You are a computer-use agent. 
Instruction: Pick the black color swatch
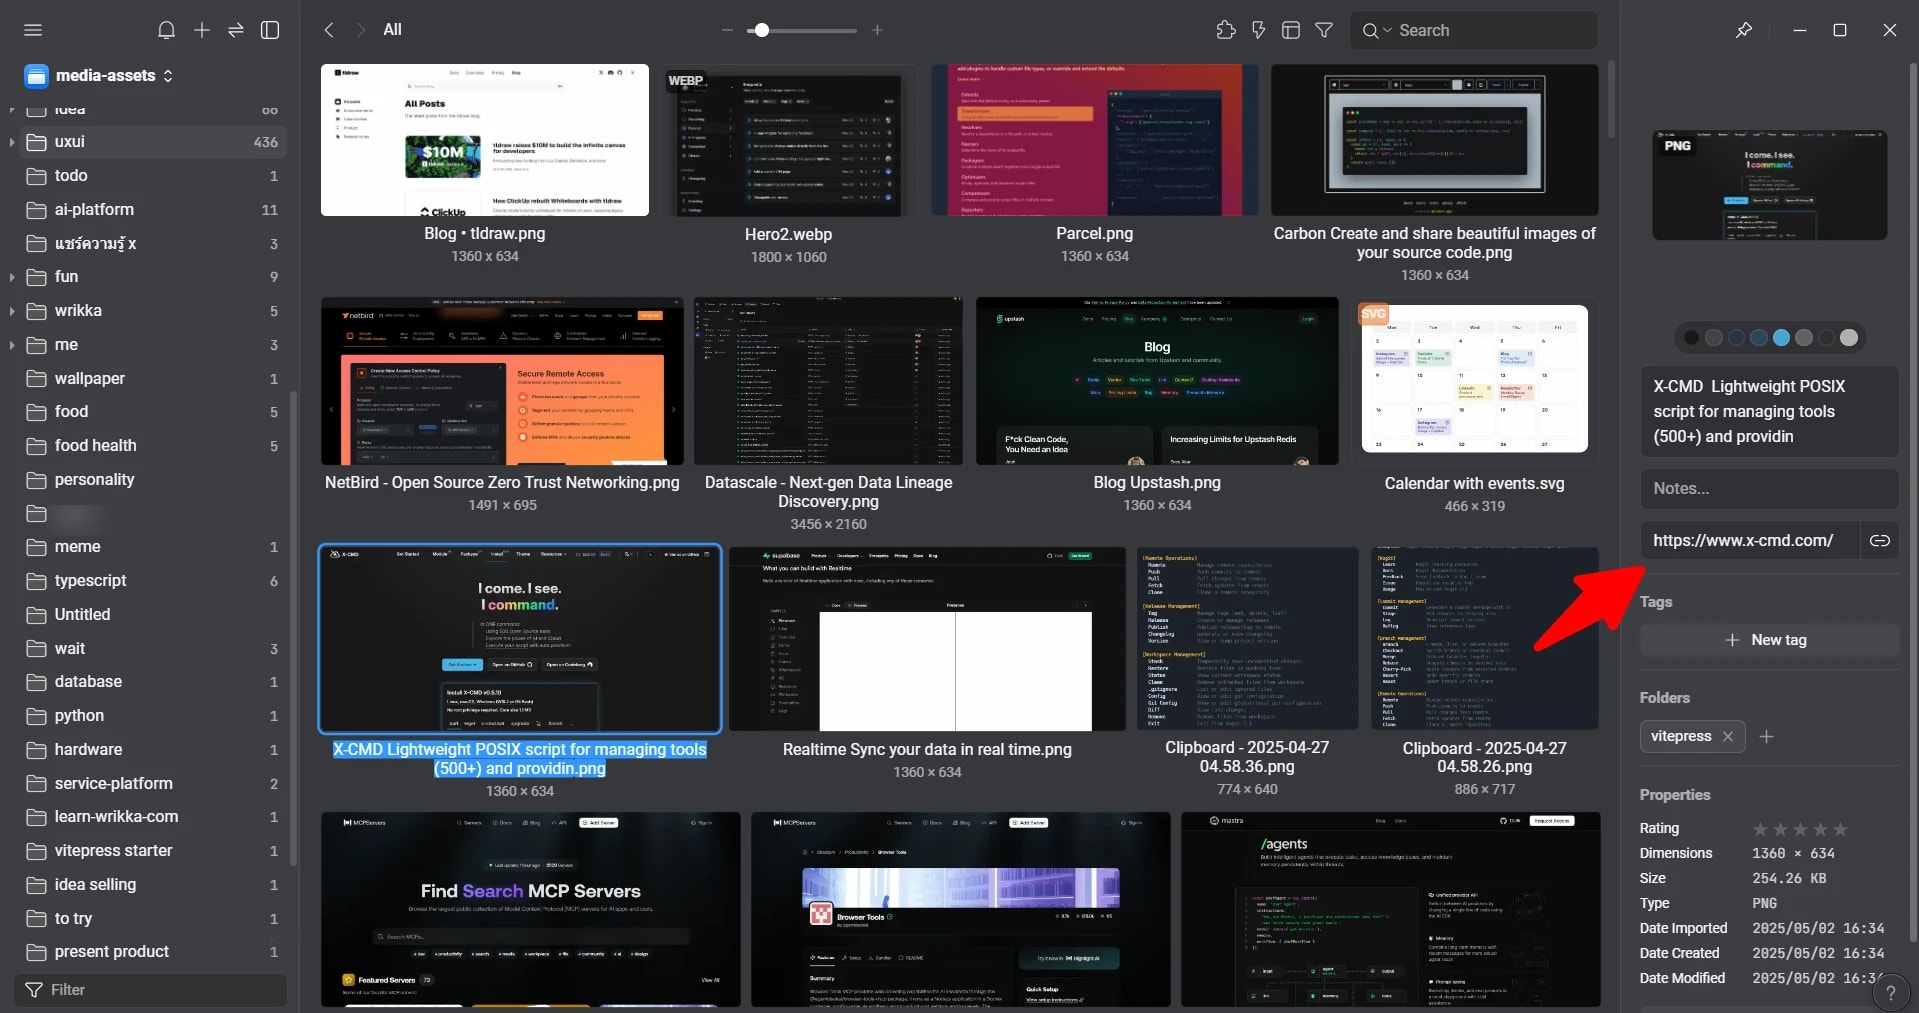click(1691, 338)
